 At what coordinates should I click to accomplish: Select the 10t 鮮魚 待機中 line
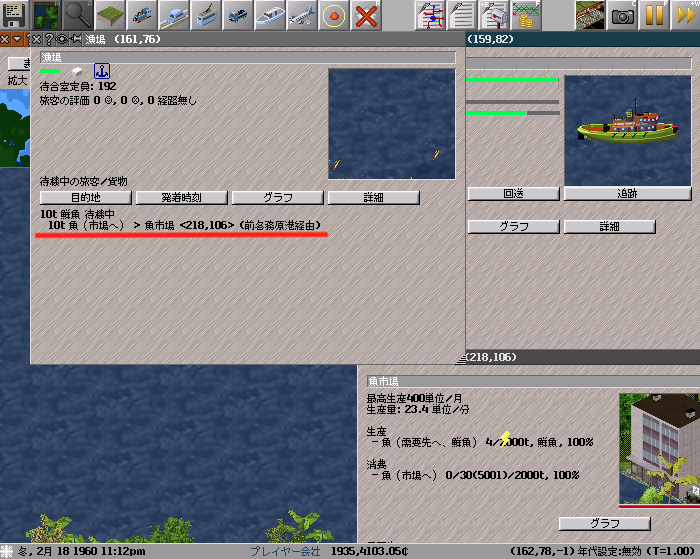click(x=78, y=214)
